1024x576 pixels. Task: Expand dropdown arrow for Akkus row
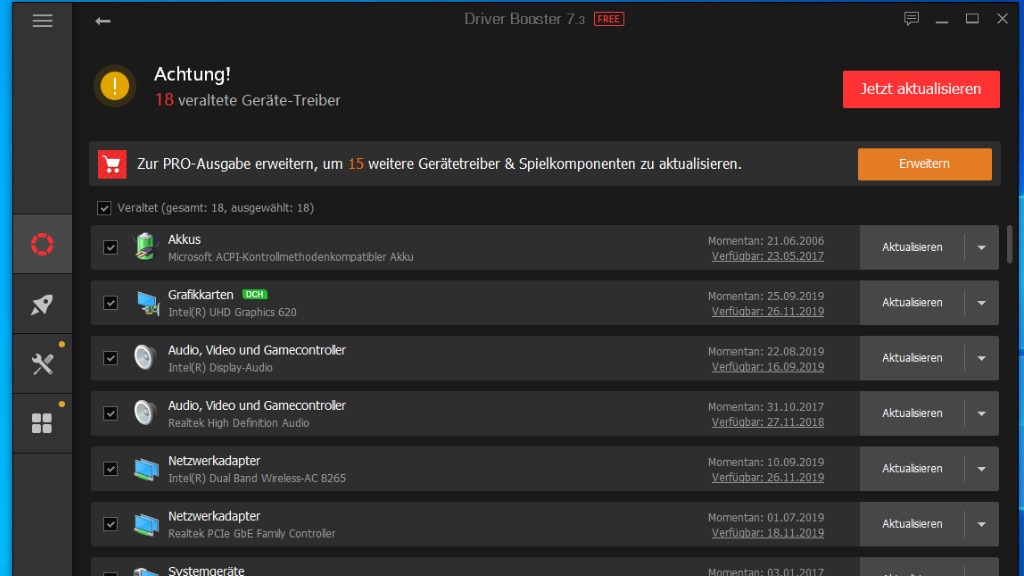982,248
